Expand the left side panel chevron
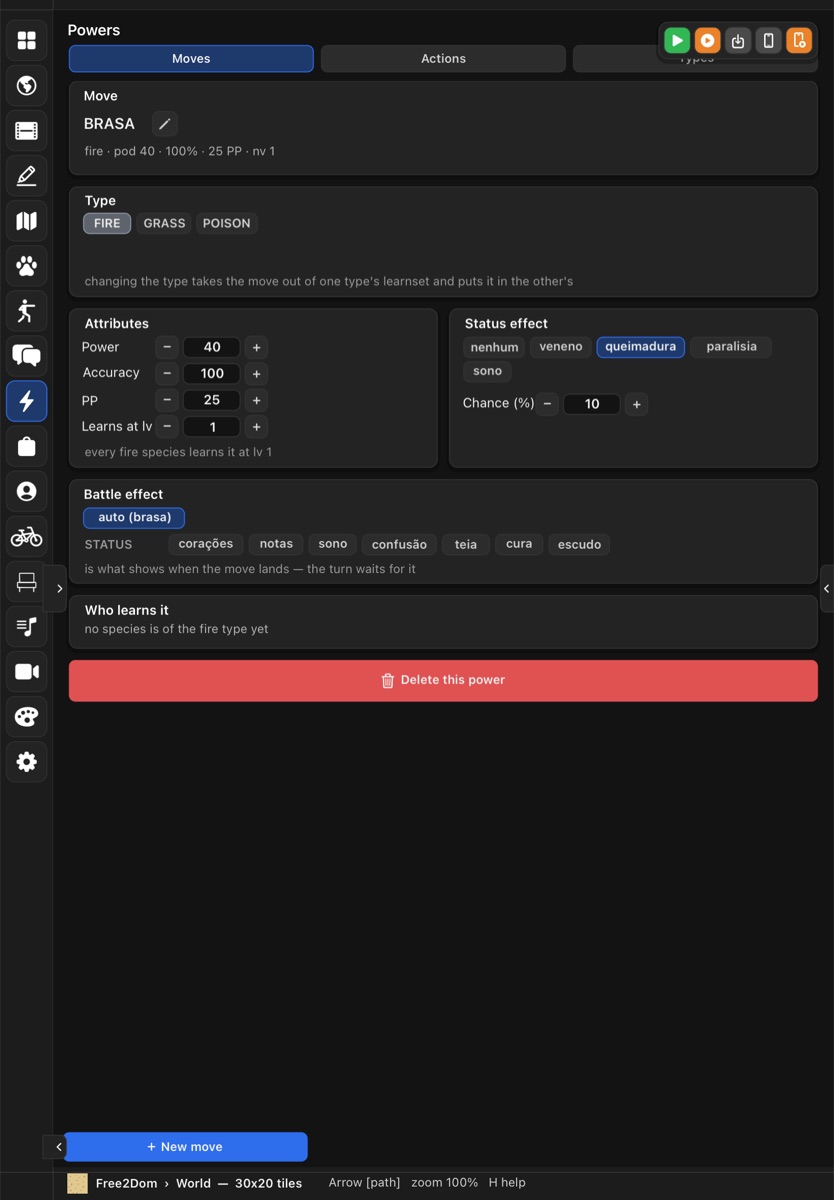This screenshot has width=834, height=1200. pyautogui.click(x=59, y=589)
